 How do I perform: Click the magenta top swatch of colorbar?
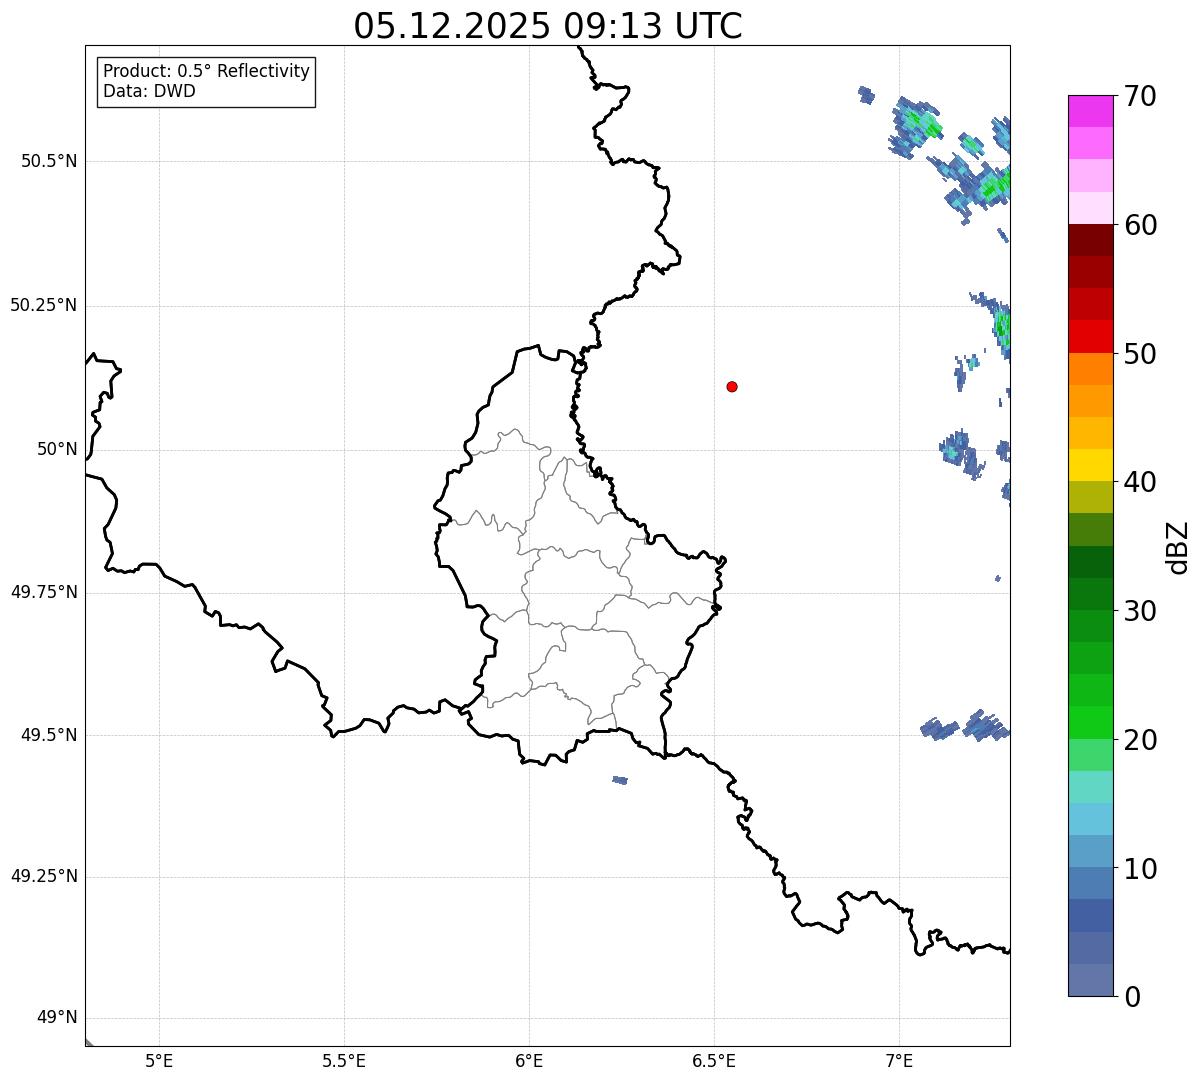click(x=1090, y=111)
